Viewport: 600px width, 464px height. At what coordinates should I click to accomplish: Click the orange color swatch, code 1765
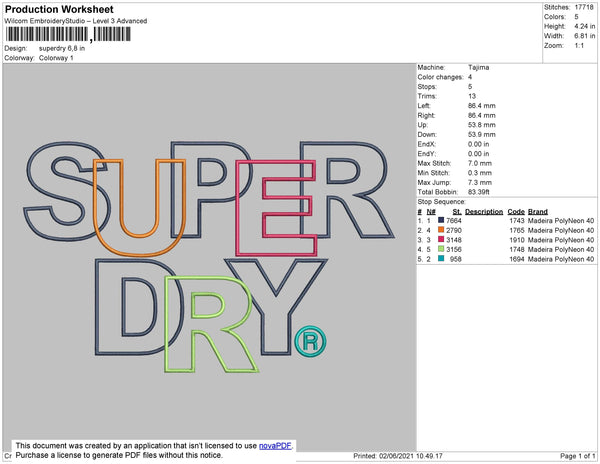pos(441,230)
